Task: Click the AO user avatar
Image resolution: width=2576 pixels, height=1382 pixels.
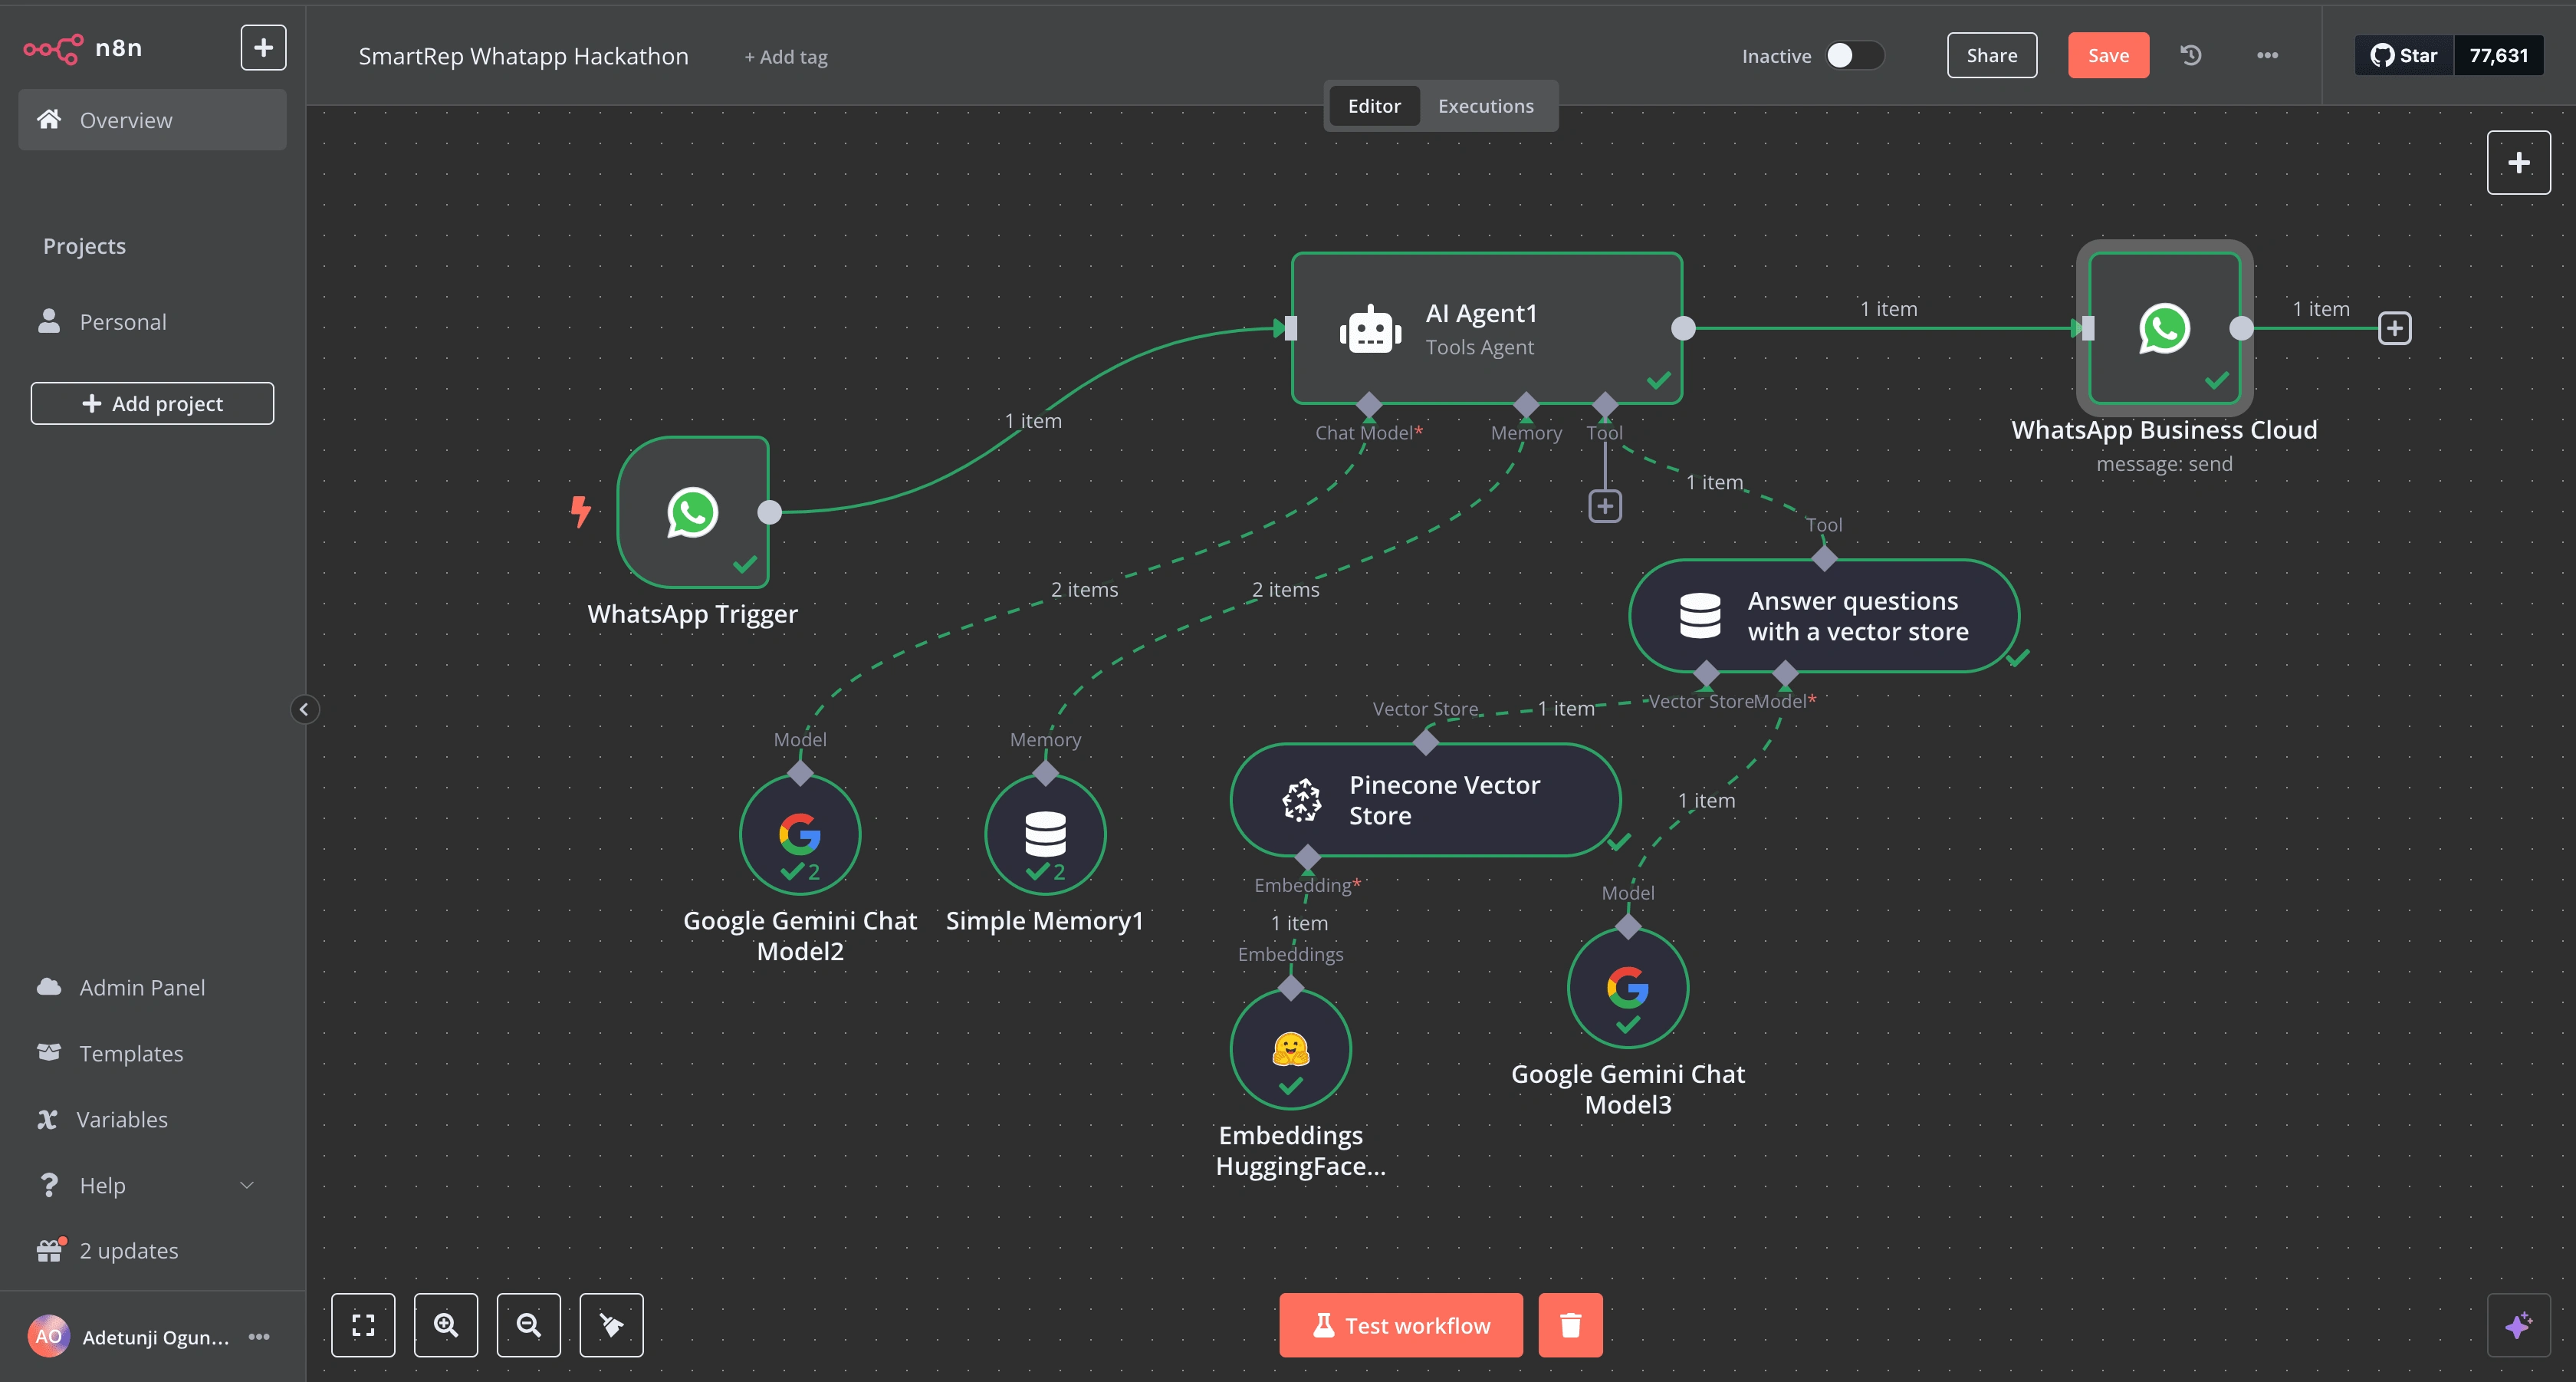Action: click(x=49, y=1336)
